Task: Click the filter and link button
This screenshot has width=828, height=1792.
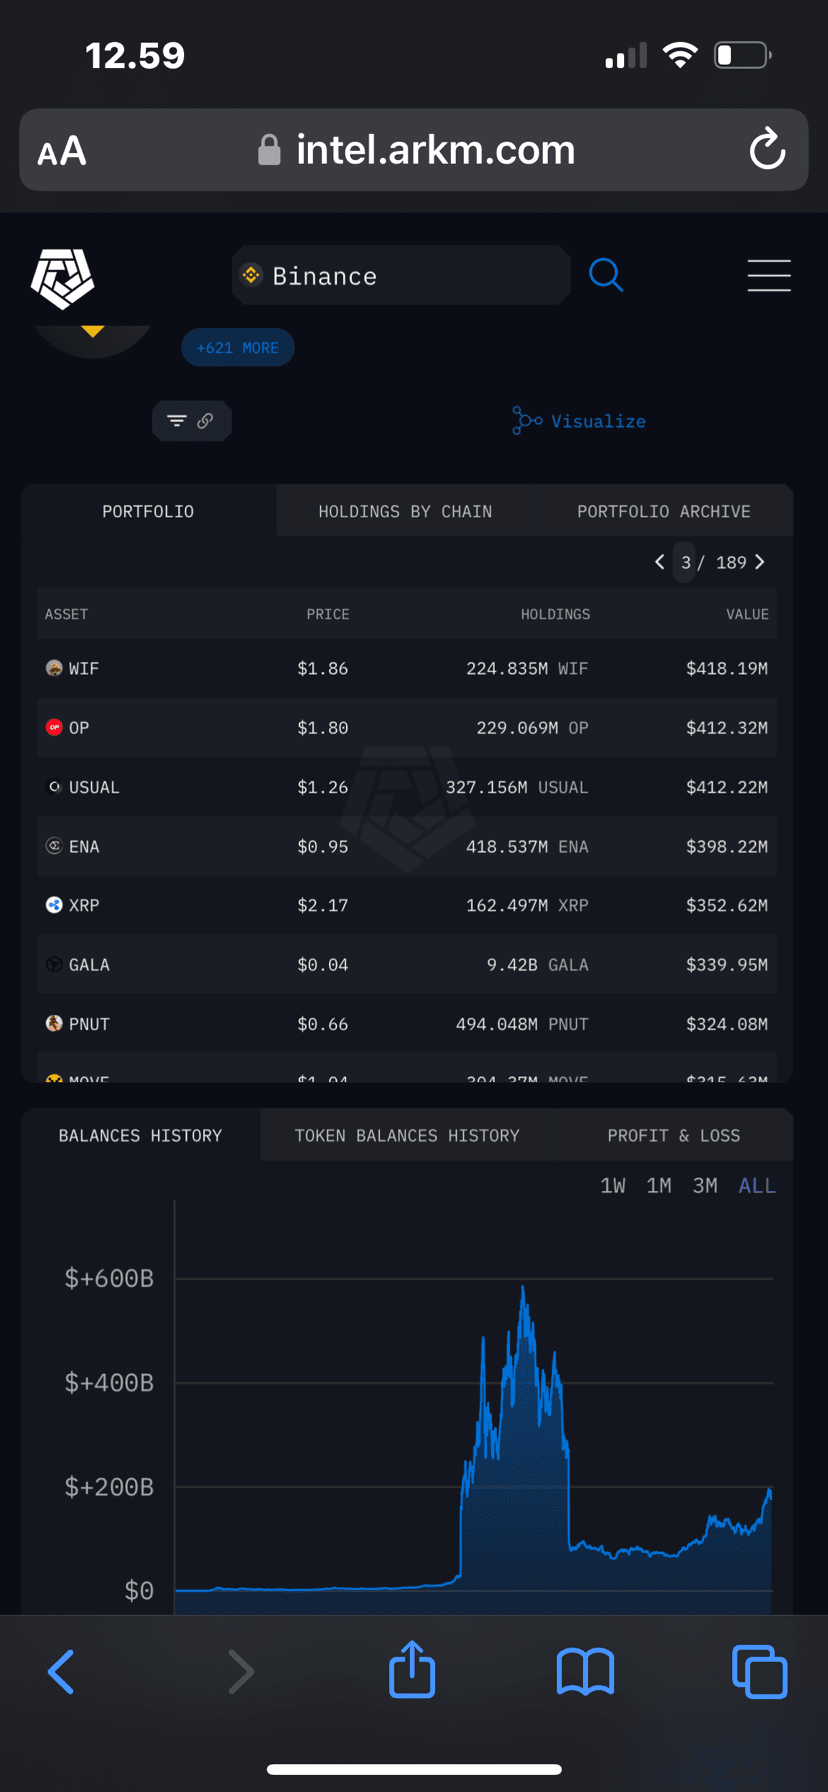Action: (x=191, y=421)
